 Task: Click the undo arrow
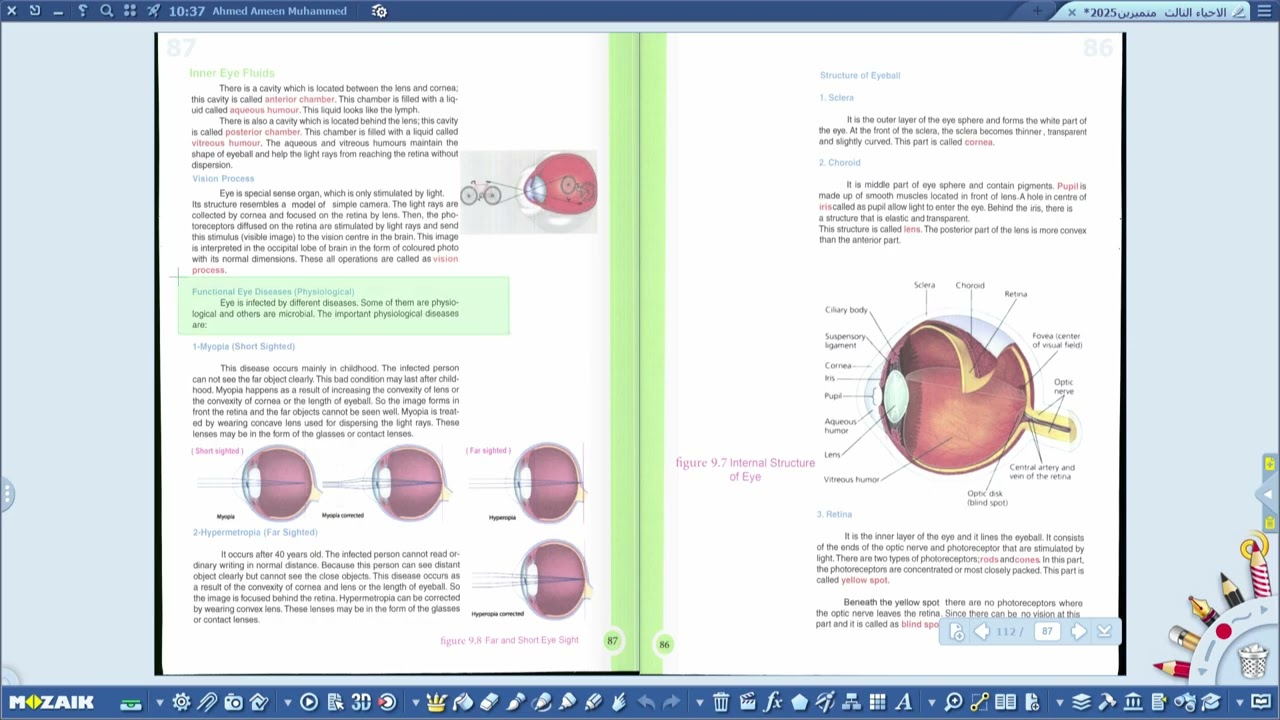647,702
